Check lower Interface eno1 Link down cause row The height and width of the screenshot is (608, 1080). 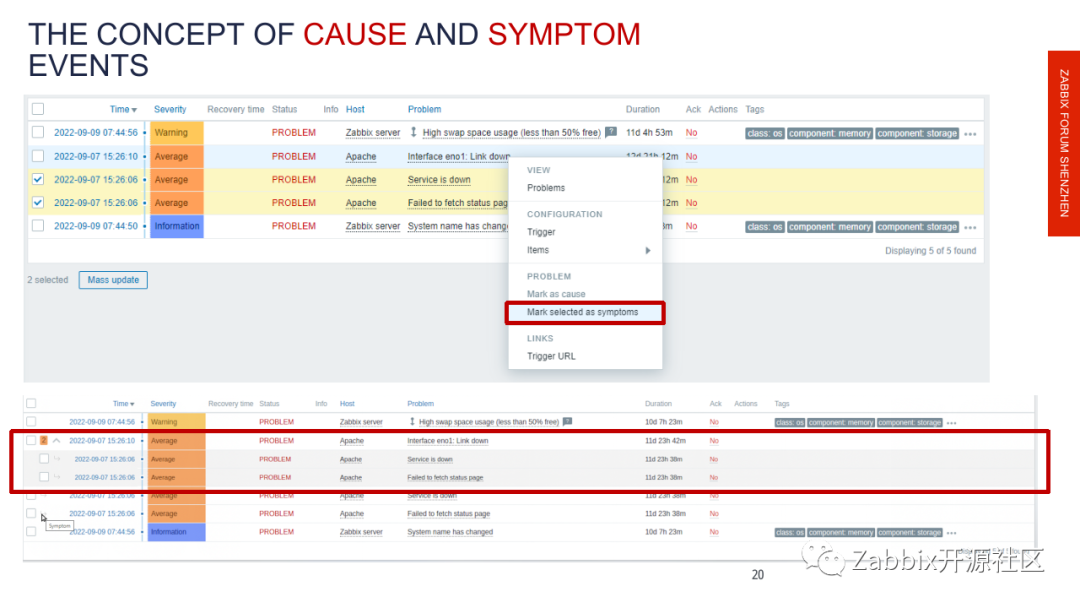(31, 441)
